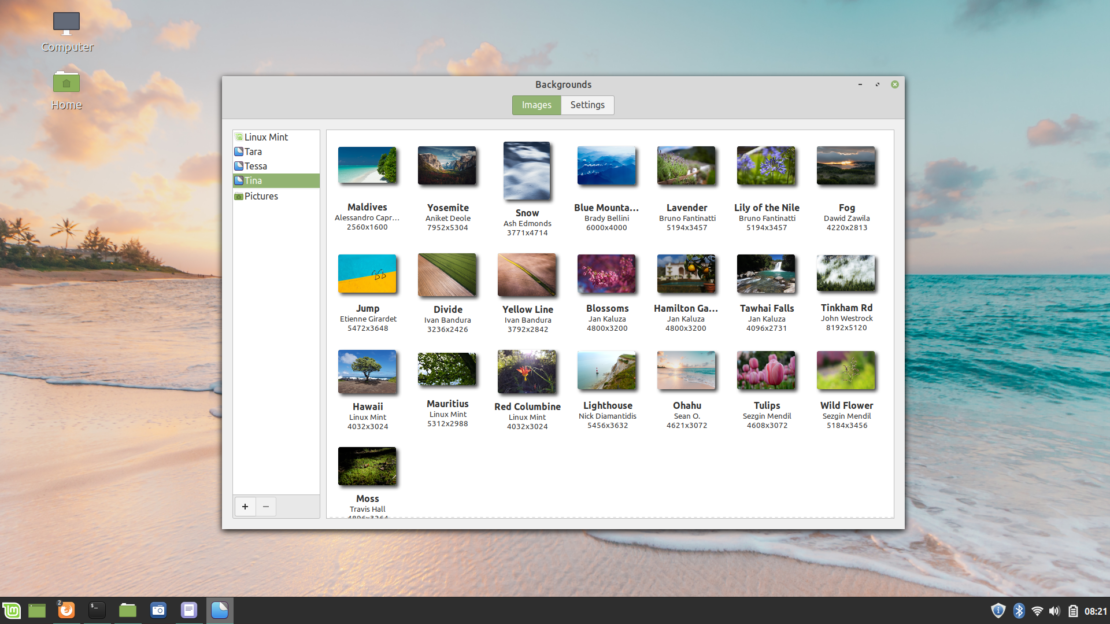This screenshot has height=624, width=1110.
Task: Choose the Hawaii wallpaper thumbnail
Action: click(367, 371)
